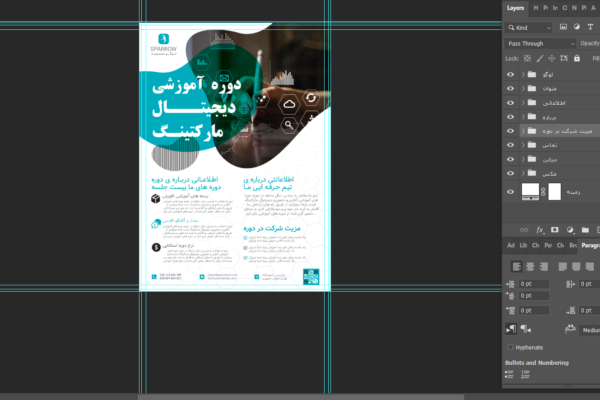Select left-to-right paragraph direction

pos(511,329)
